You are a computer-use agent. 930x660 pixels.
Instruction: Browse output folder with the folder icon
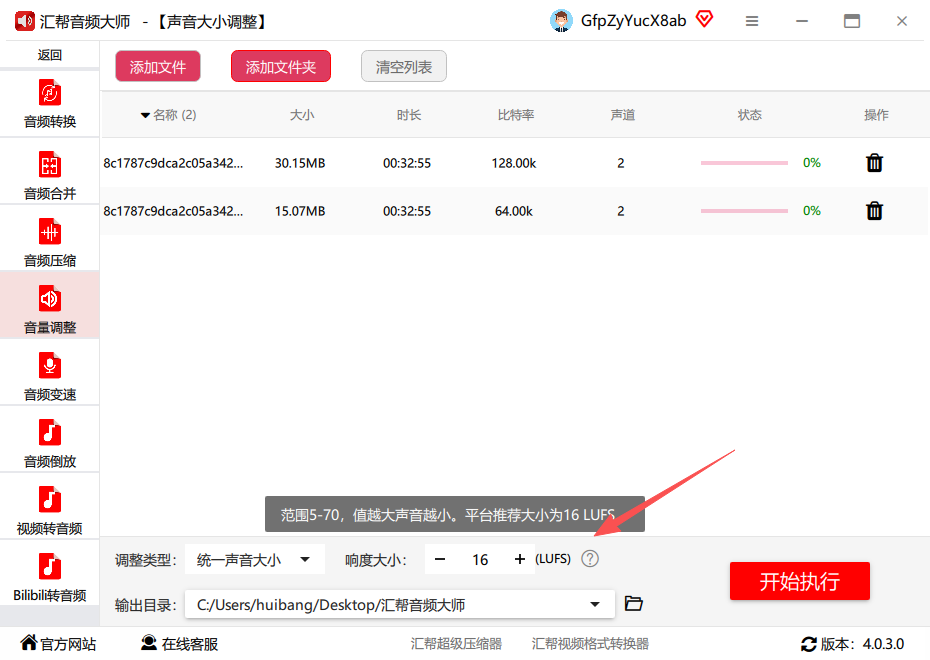(633, 604)
